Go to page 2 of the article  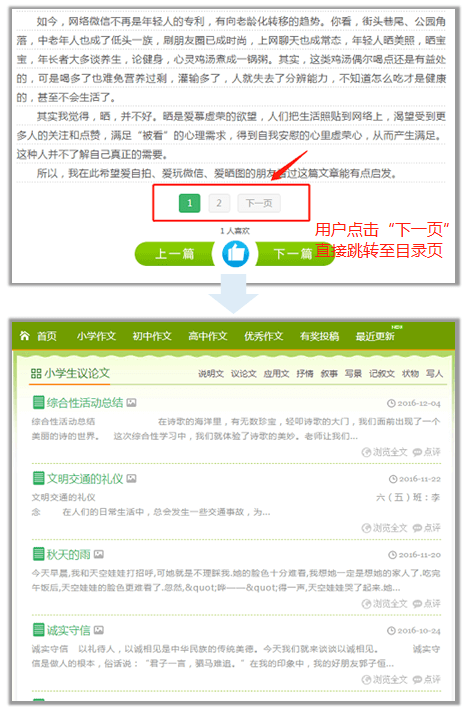click(219, 203)
